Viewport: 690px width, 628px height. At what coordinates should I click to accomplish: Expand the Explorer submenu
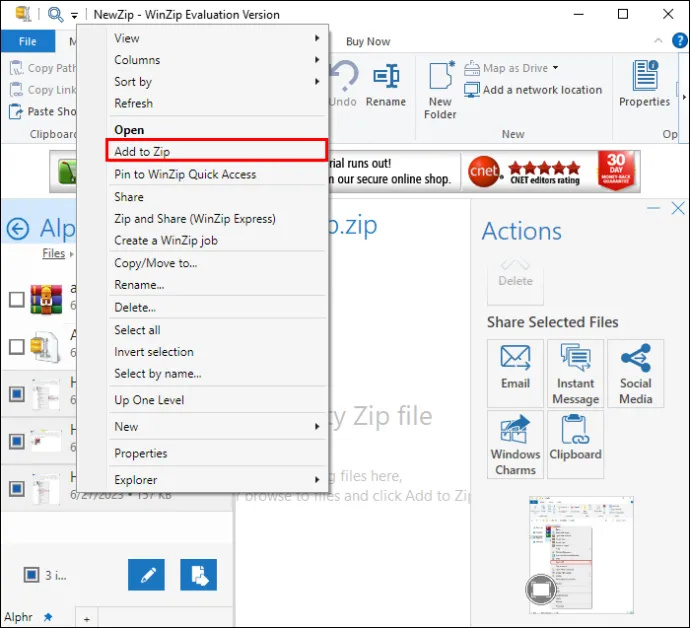[x=317, y=480]
